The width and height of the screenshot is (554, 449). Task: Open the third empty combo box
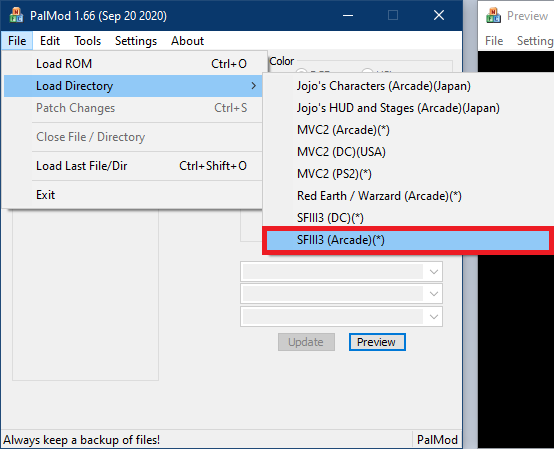coord(341,317)
